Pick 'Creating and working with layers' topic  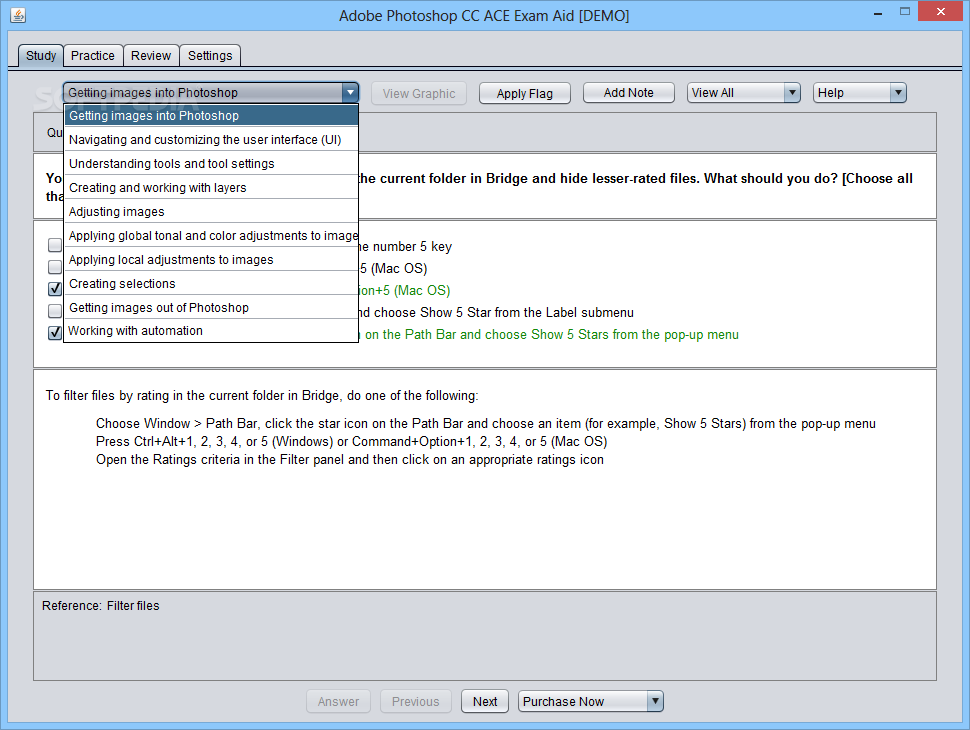(x=211, y=187)
